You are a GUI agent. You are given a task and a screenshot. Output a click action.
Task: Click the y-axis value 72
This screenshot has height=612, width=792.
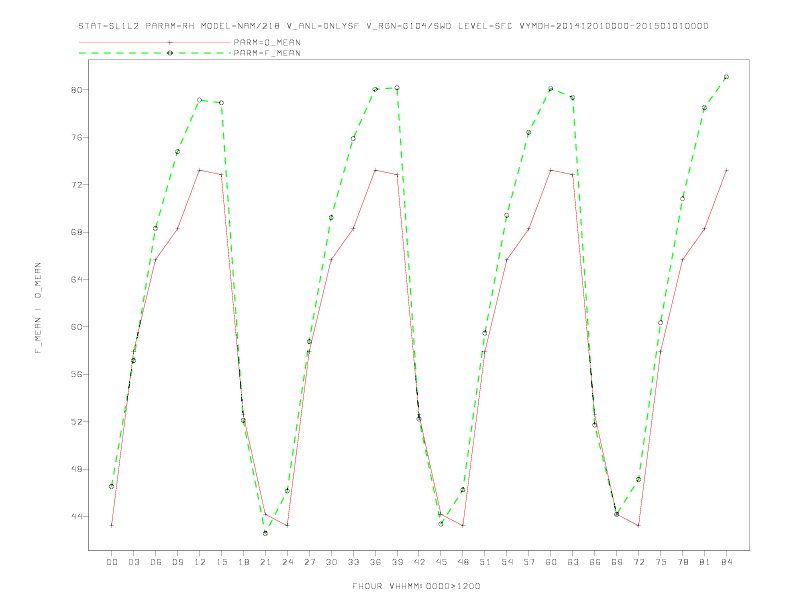click(x=76, y=185)
